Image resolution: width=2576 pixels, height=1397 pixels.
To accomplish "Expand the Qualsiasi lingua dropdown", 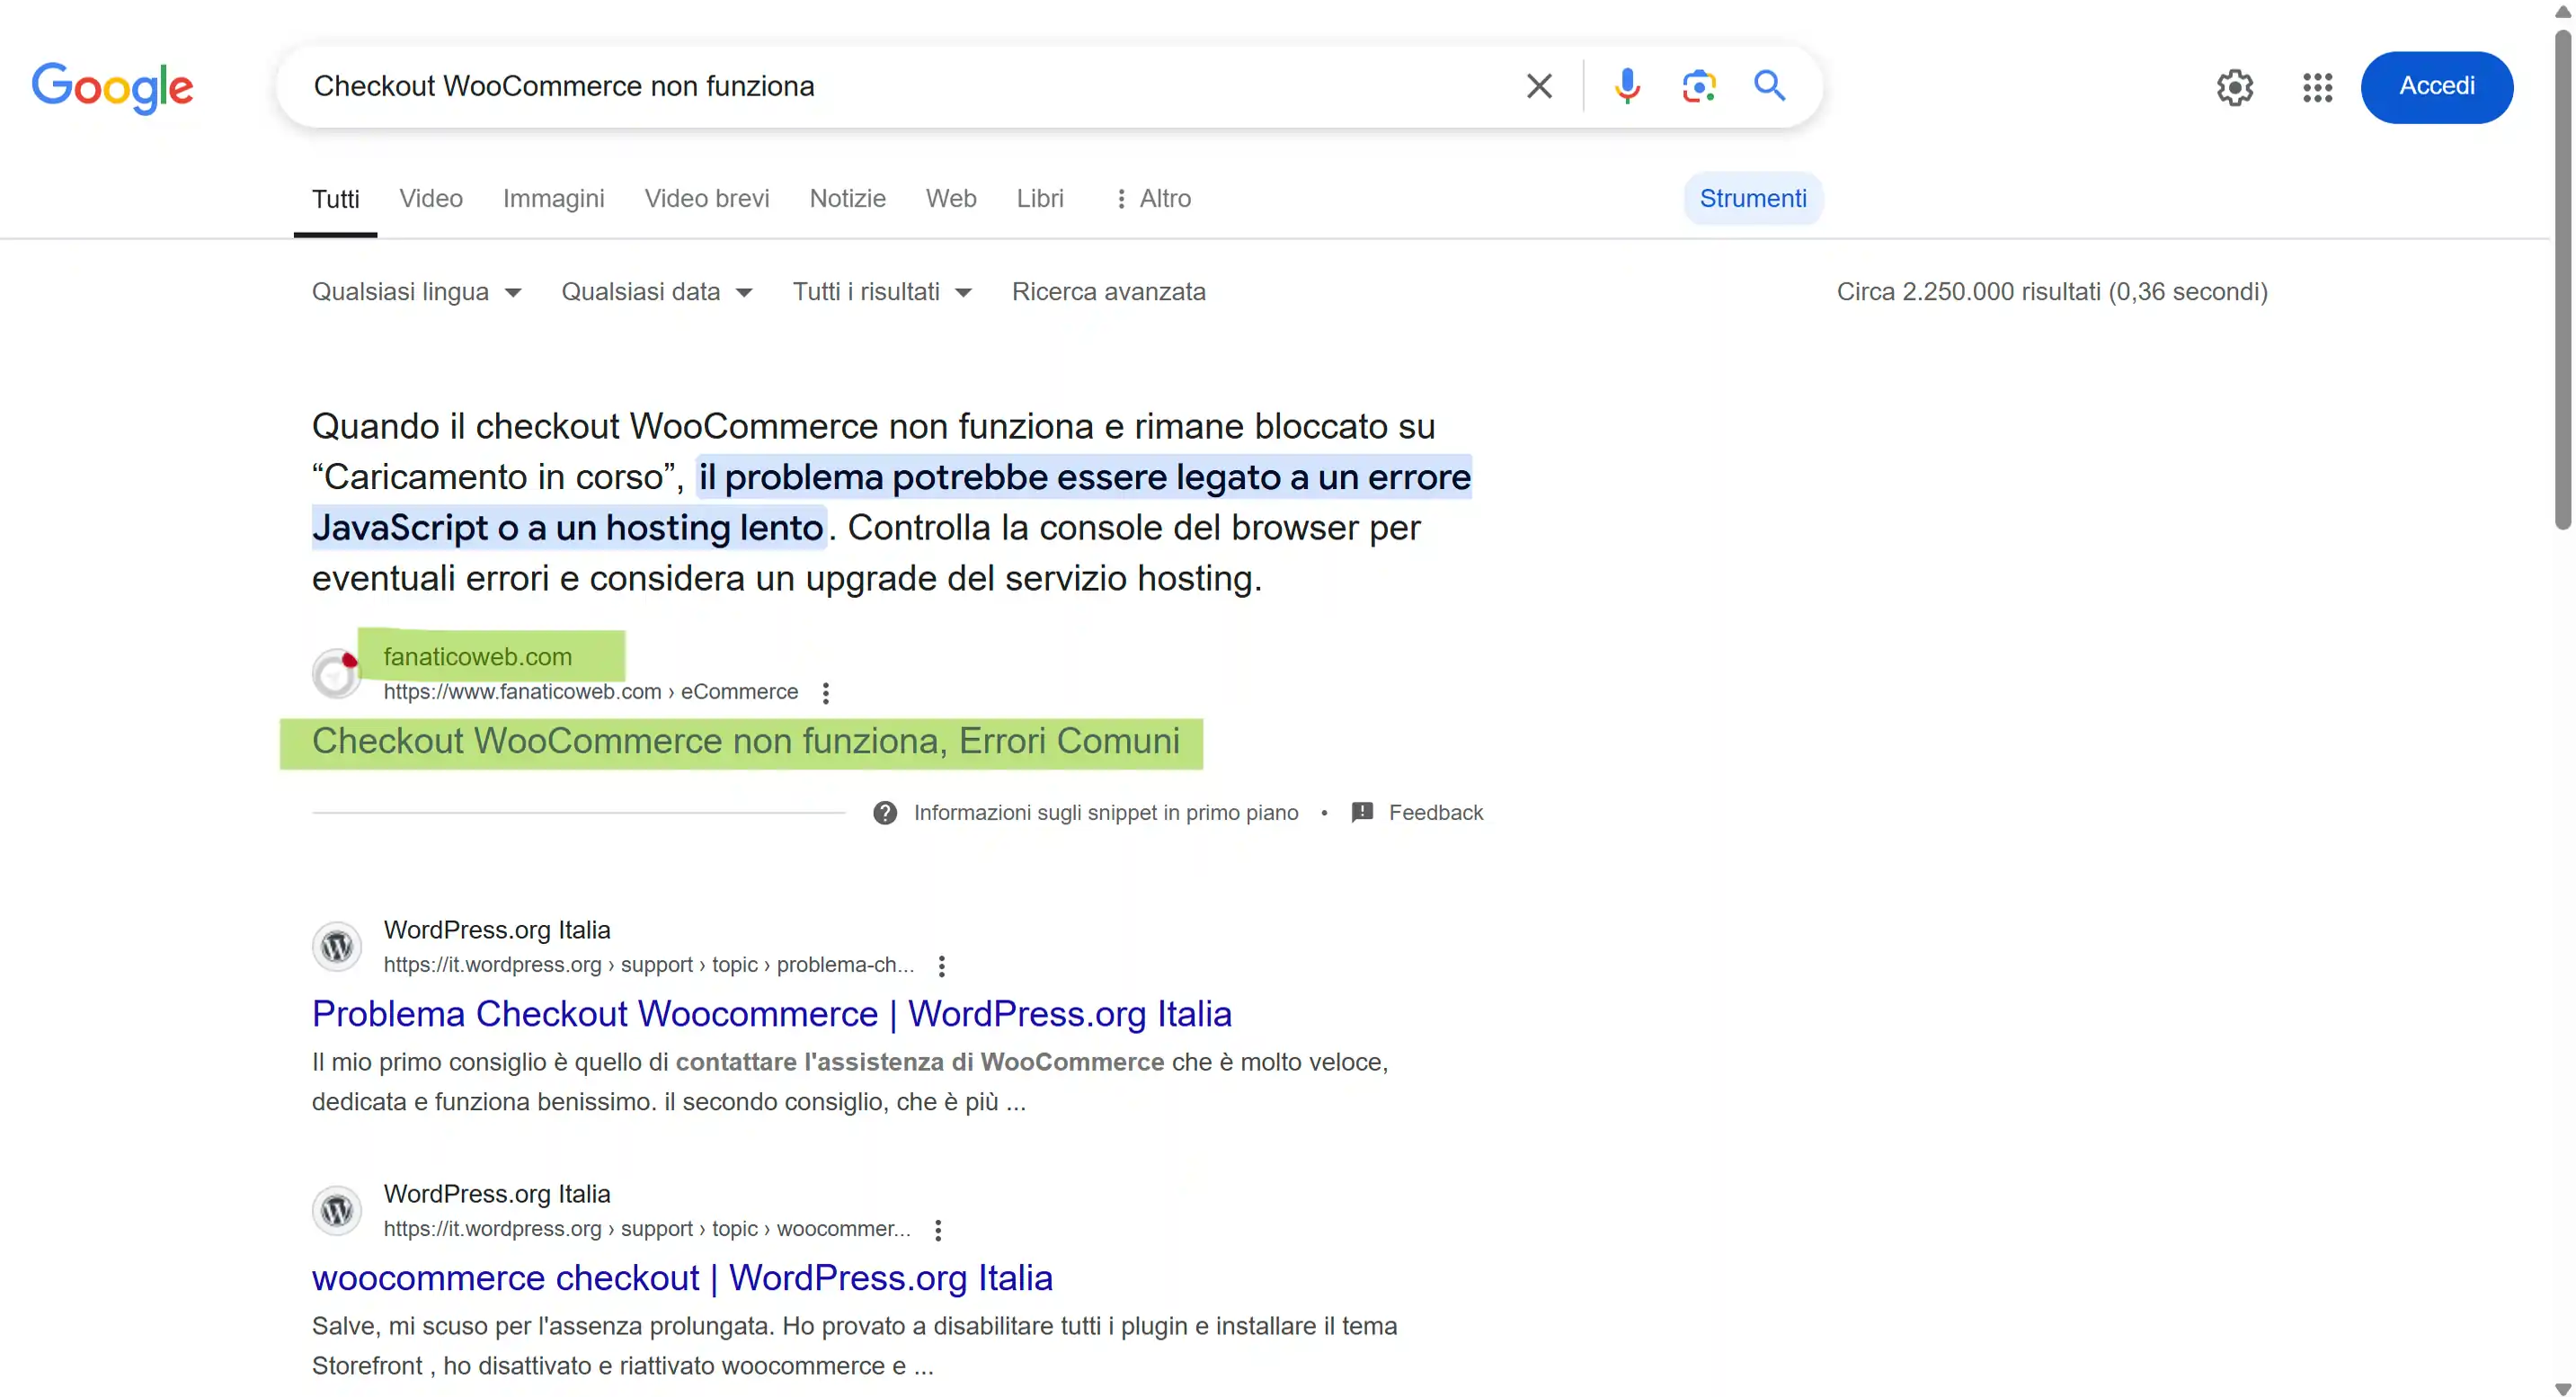I will (416, 292).
